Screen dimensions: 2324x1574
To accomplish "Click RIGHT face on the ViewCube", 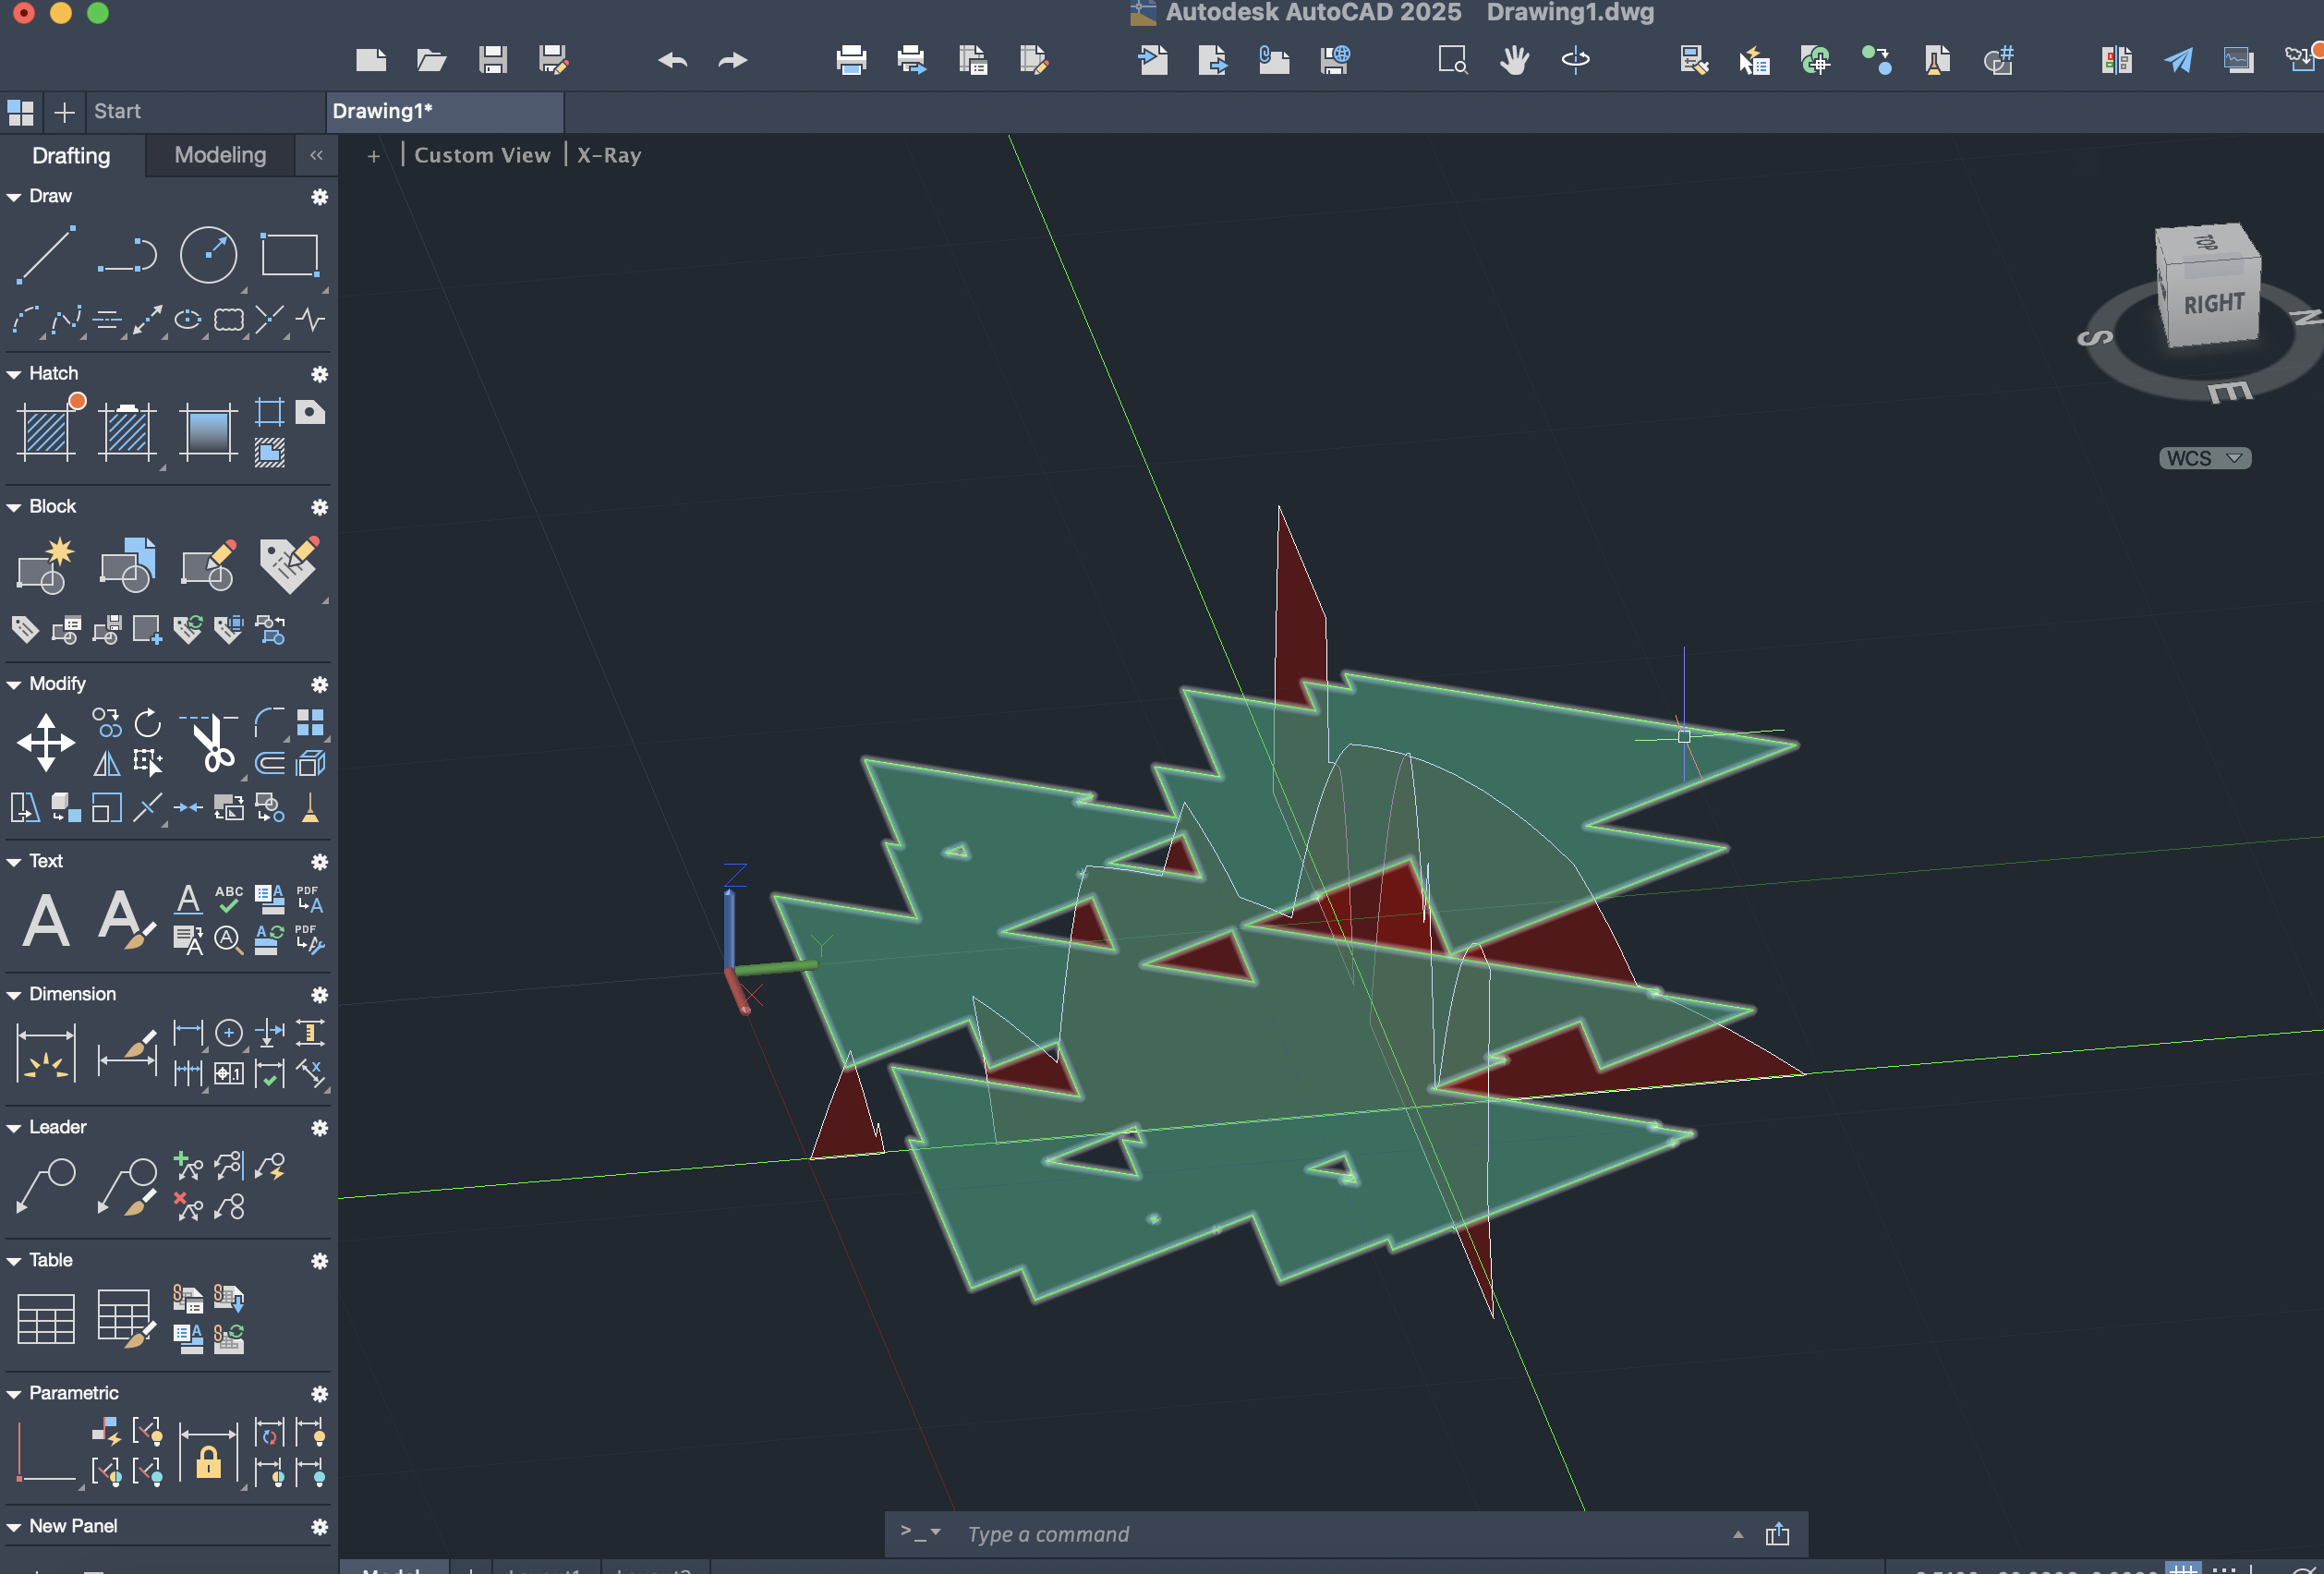I will (2213, 304).
